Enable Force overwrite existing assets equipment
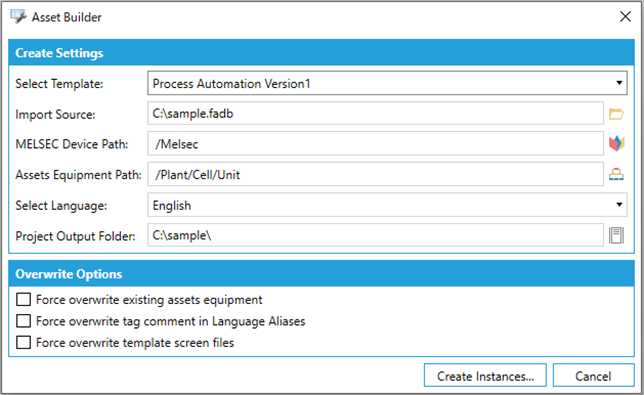The width and height of the screenshot is (644, 395). coord(23,300)
